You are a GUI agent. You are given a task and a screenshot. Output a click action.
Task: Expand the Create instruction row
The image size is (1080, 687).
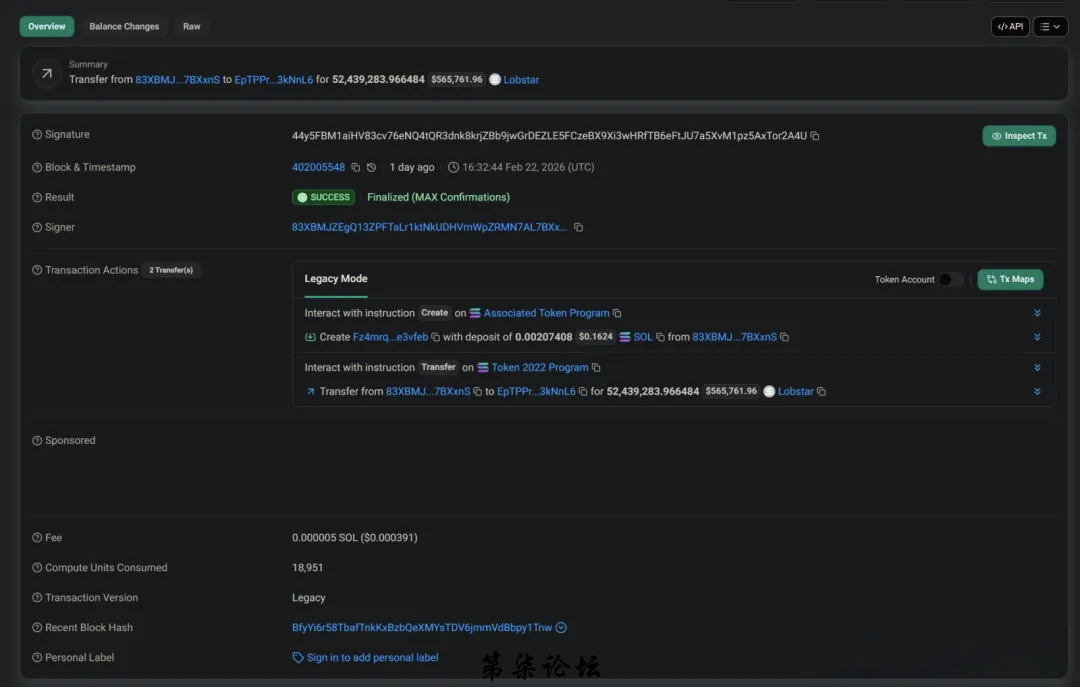pos(1037,313)
